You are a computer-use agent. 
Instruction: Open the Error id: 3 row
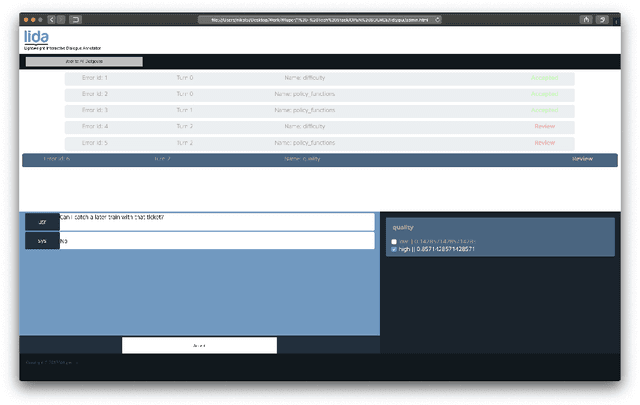[x=319, y=110]
